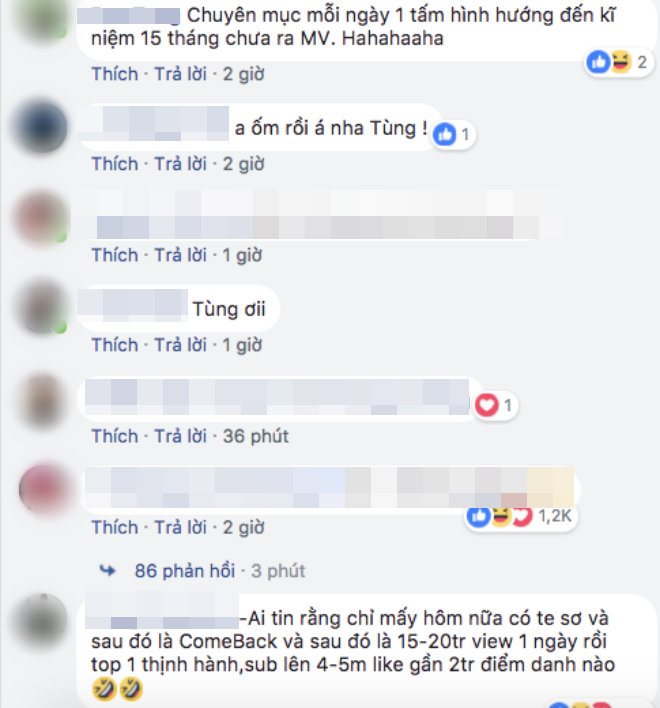The height and width of the screenshot is (708, 660).
Task: Click the thumbs-up reaction on the 'a ốm rồi' comment
Action: click(445, 134)
